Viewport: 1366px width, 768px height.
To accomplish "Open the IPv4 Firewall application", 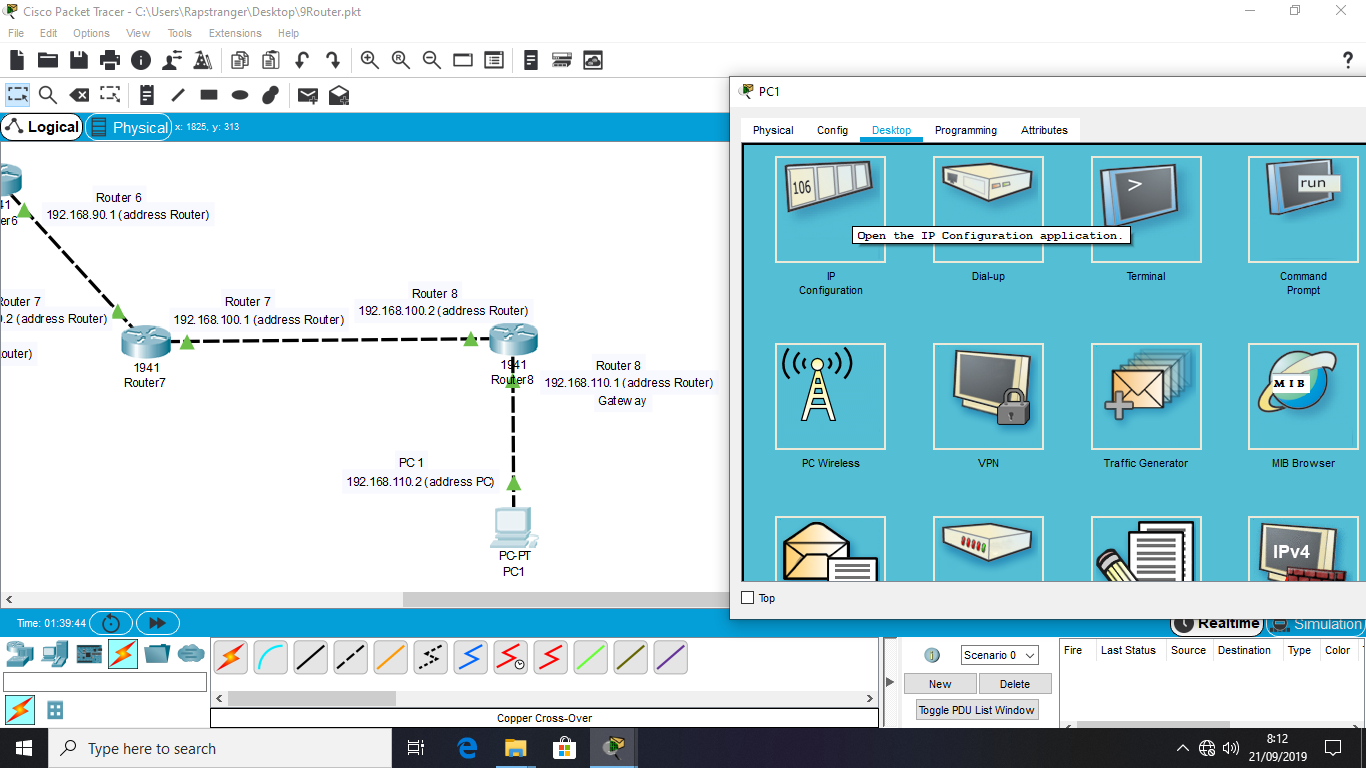I will point(1303,549).
